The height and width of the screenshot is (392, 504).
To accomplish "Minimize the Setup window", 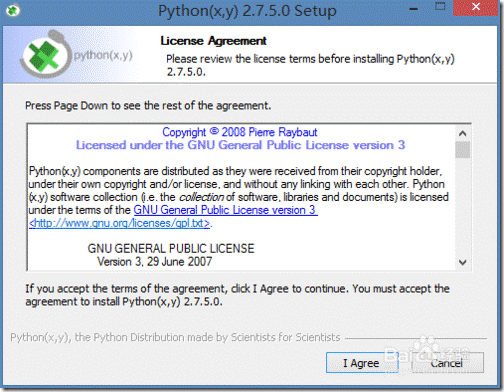I will (x=414, y=9).
